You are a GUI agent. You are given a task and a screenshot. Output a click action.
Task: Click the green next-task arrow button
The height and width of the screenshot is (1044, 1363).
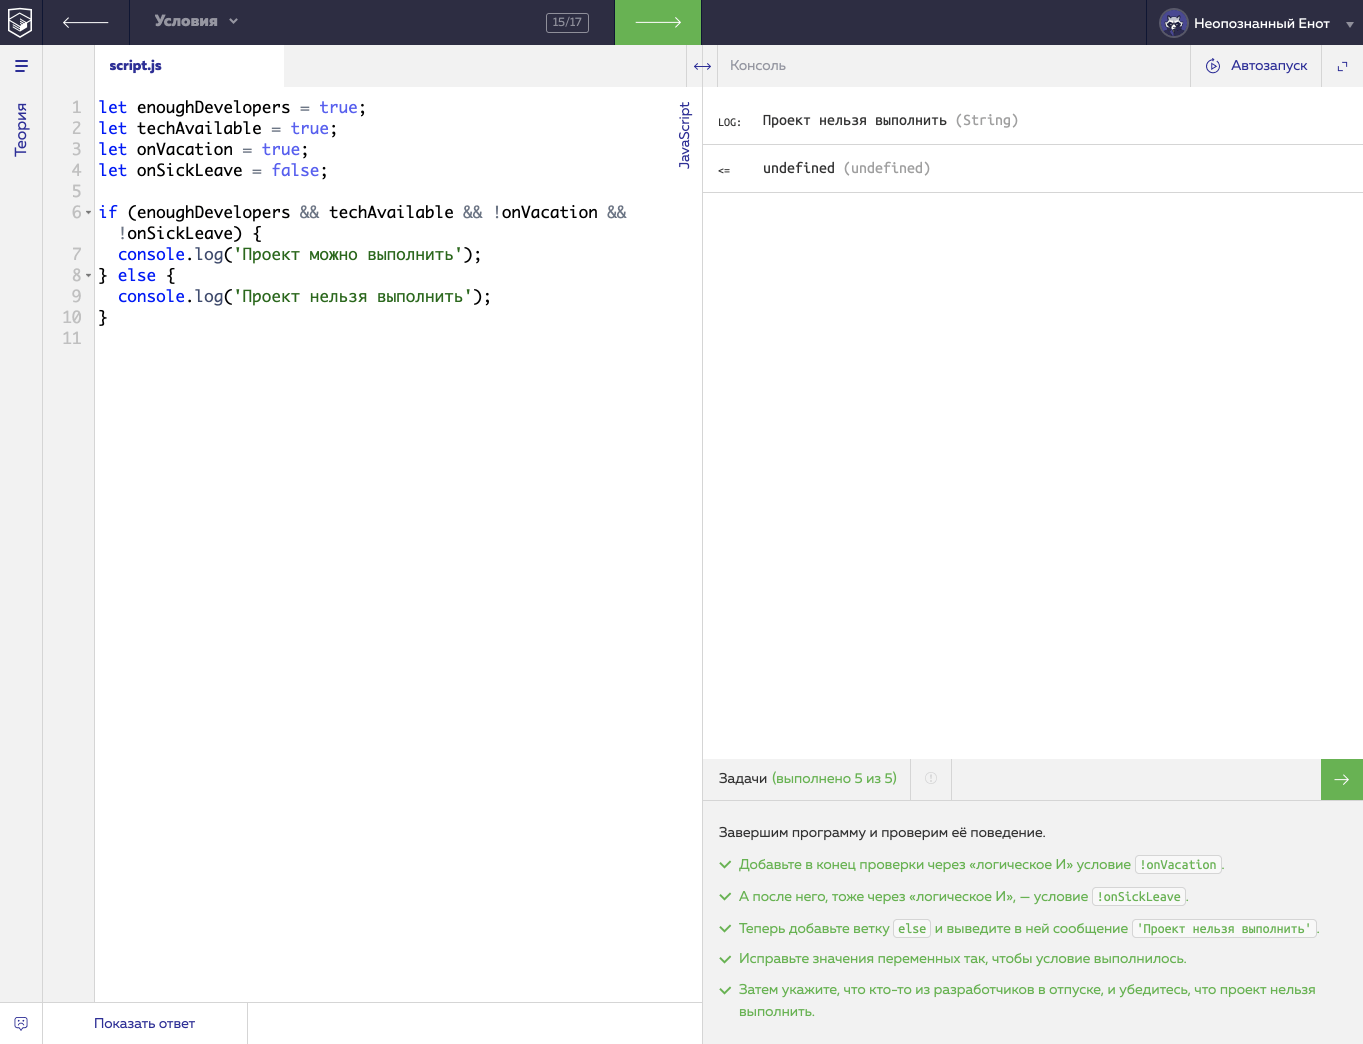pos(1341,779)
